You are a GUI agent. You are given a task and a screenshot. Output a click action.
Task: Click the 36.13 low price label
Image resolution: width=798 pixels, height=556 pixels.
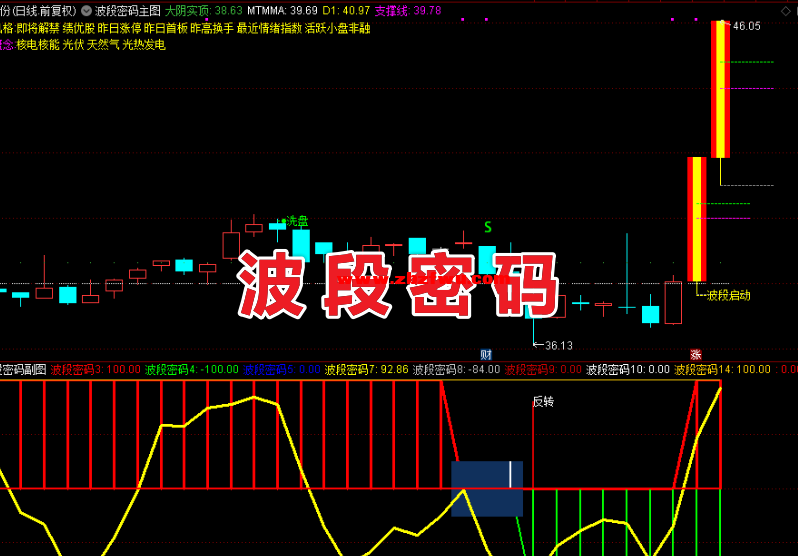[559, 346]
